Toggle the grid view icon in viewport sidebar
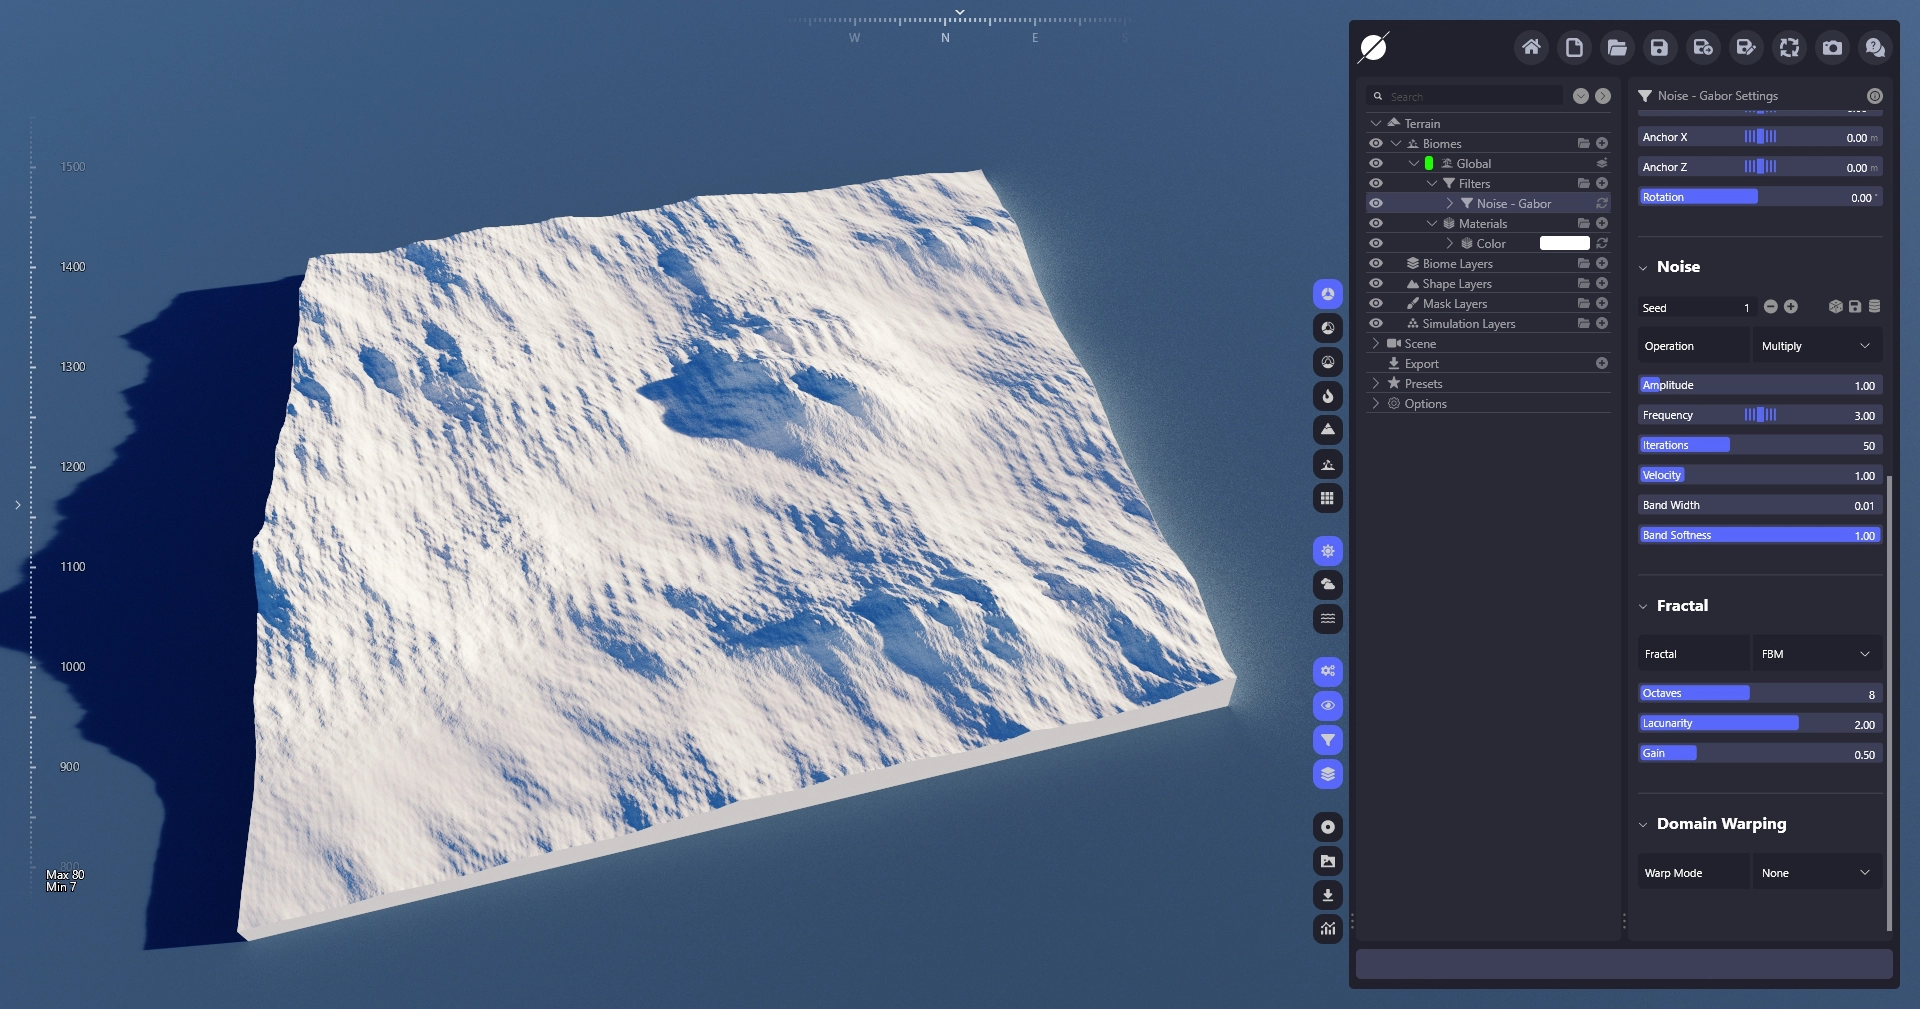The width and height of the screenshot is (1920, 1009). coord(1327,498)
